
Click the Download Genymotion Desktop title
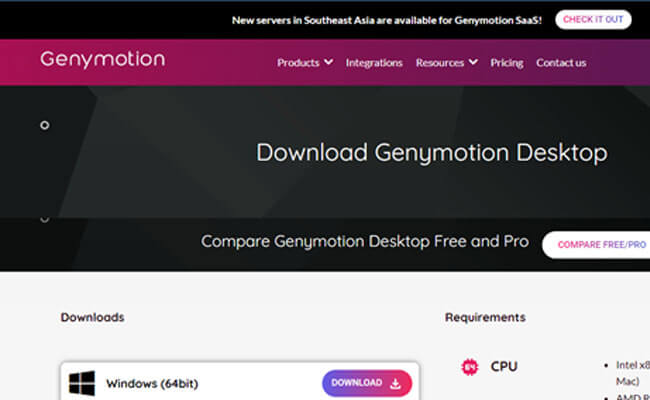[432, 153]
